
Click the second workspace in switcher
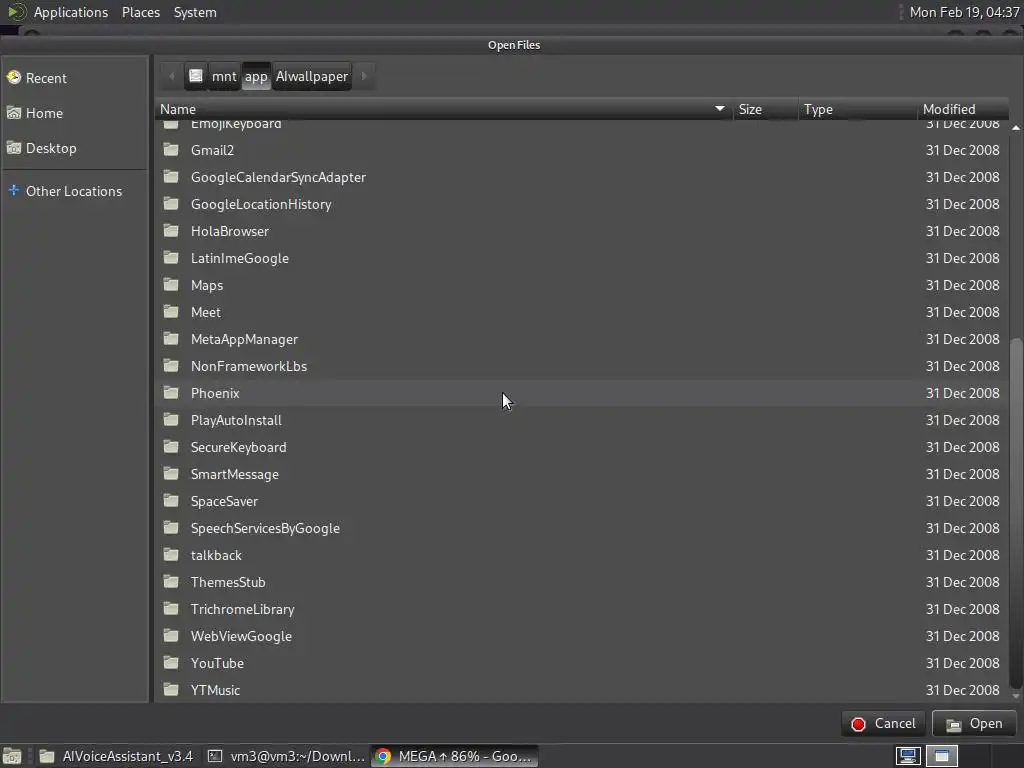(x=941, y=756)
